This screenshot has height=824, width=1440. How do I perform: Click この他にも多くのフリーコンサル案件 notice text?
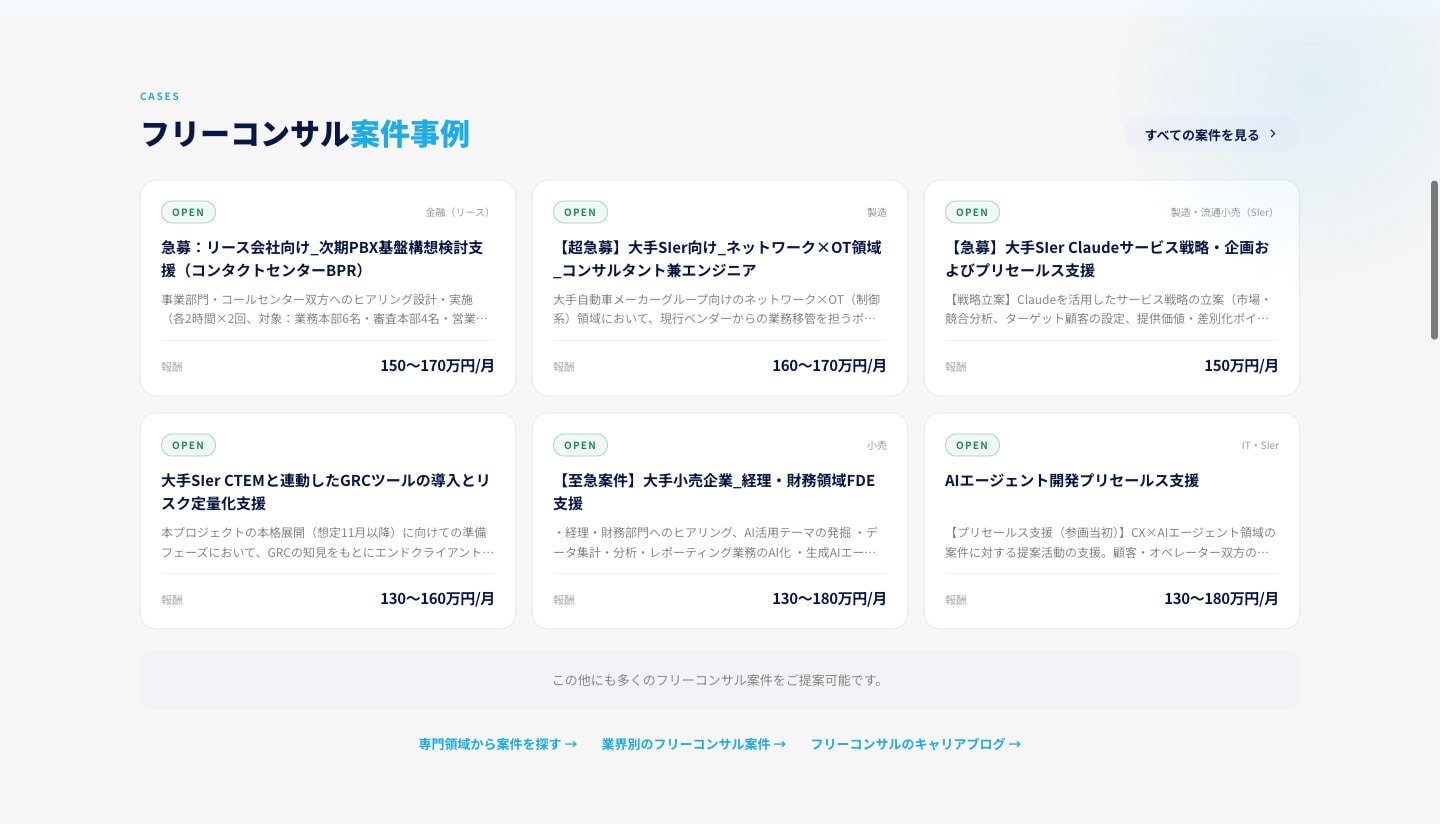click(x=718, y=680)
